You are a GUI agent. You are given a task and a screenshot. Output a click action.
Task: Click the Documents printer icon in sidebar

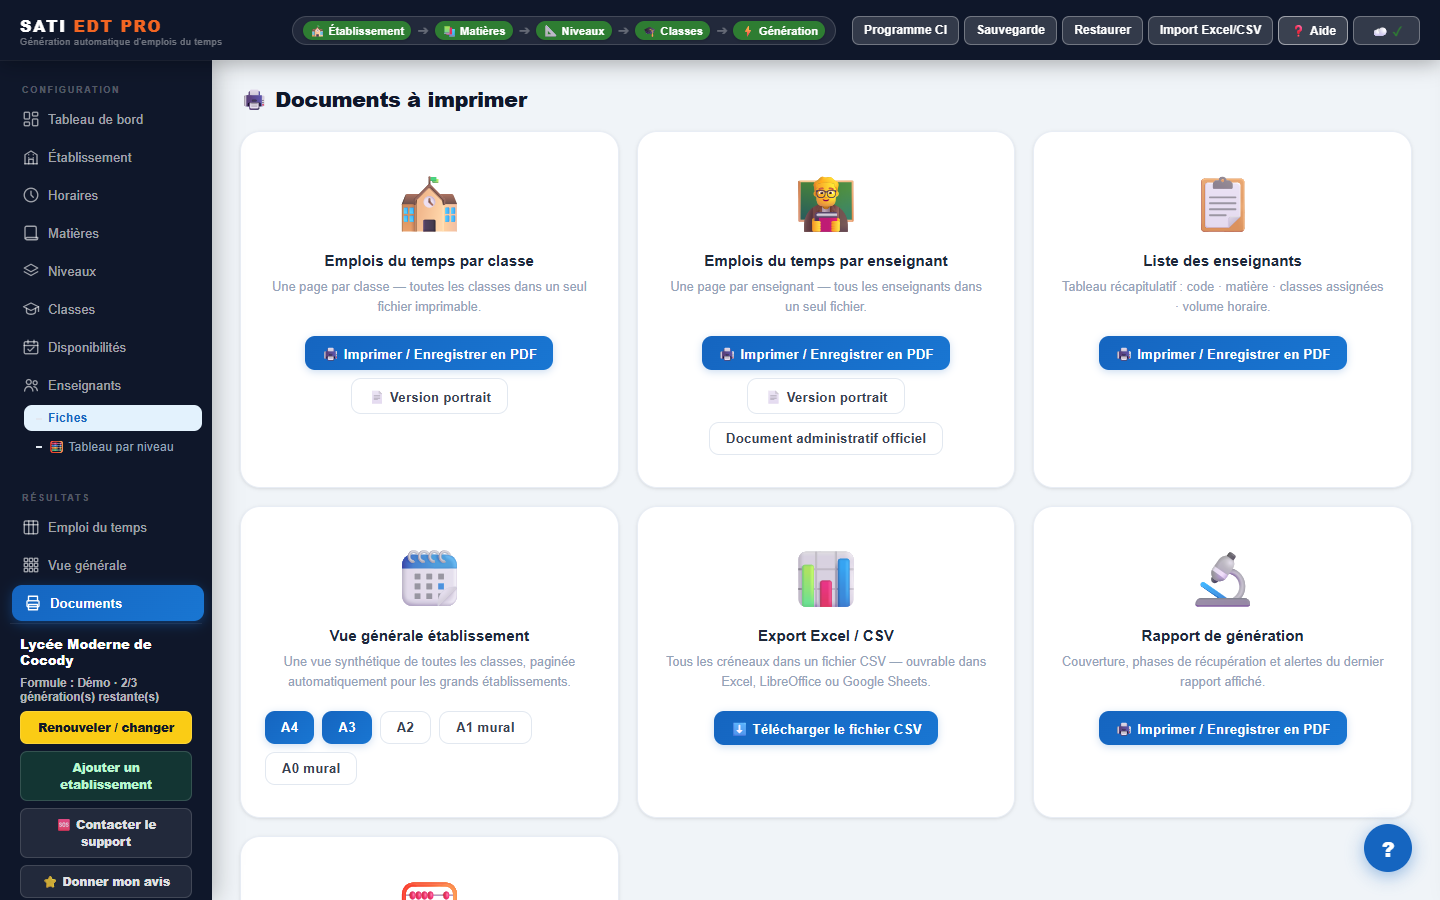point(33,603)
